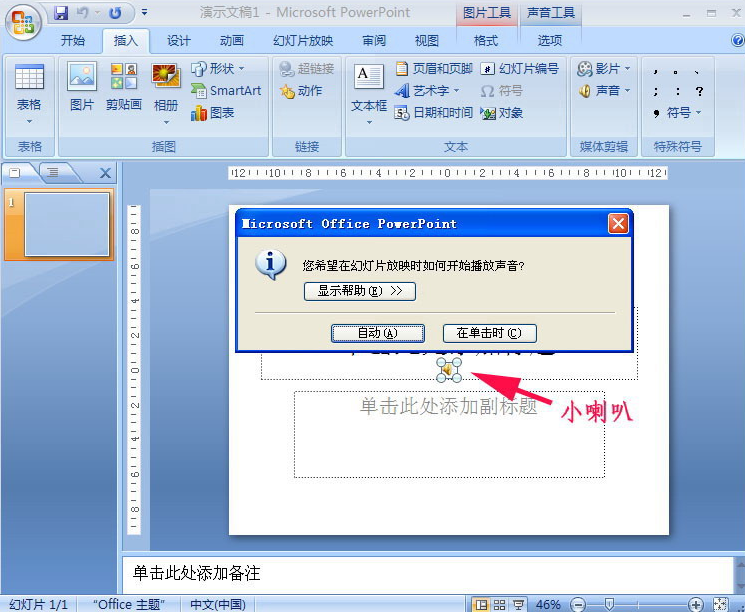
Task: Click the Office button orb
Action: [23, 21]
